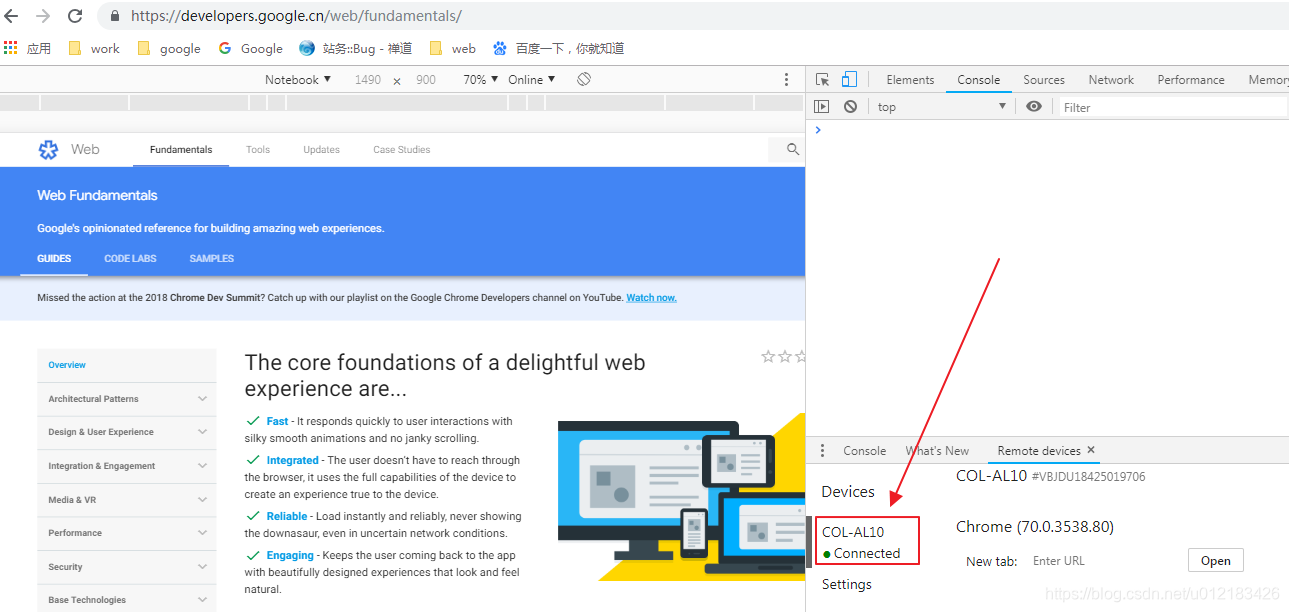Viewport: 1289px width, 612px height.
Task: Clear the console with the clear icon
Action: tap(850, 107)
